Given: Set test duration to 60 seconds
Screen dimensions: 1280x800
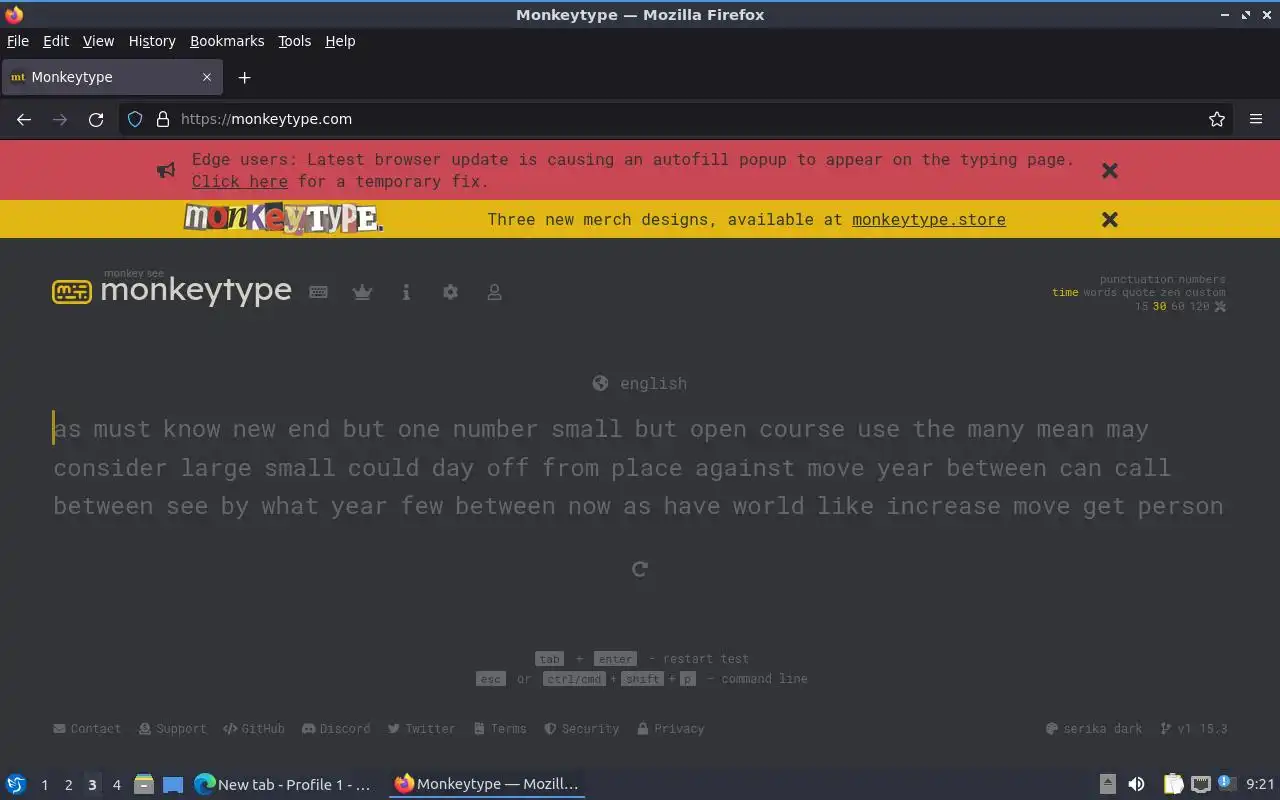Looking at the screenshot, I should pos(1177,306).
